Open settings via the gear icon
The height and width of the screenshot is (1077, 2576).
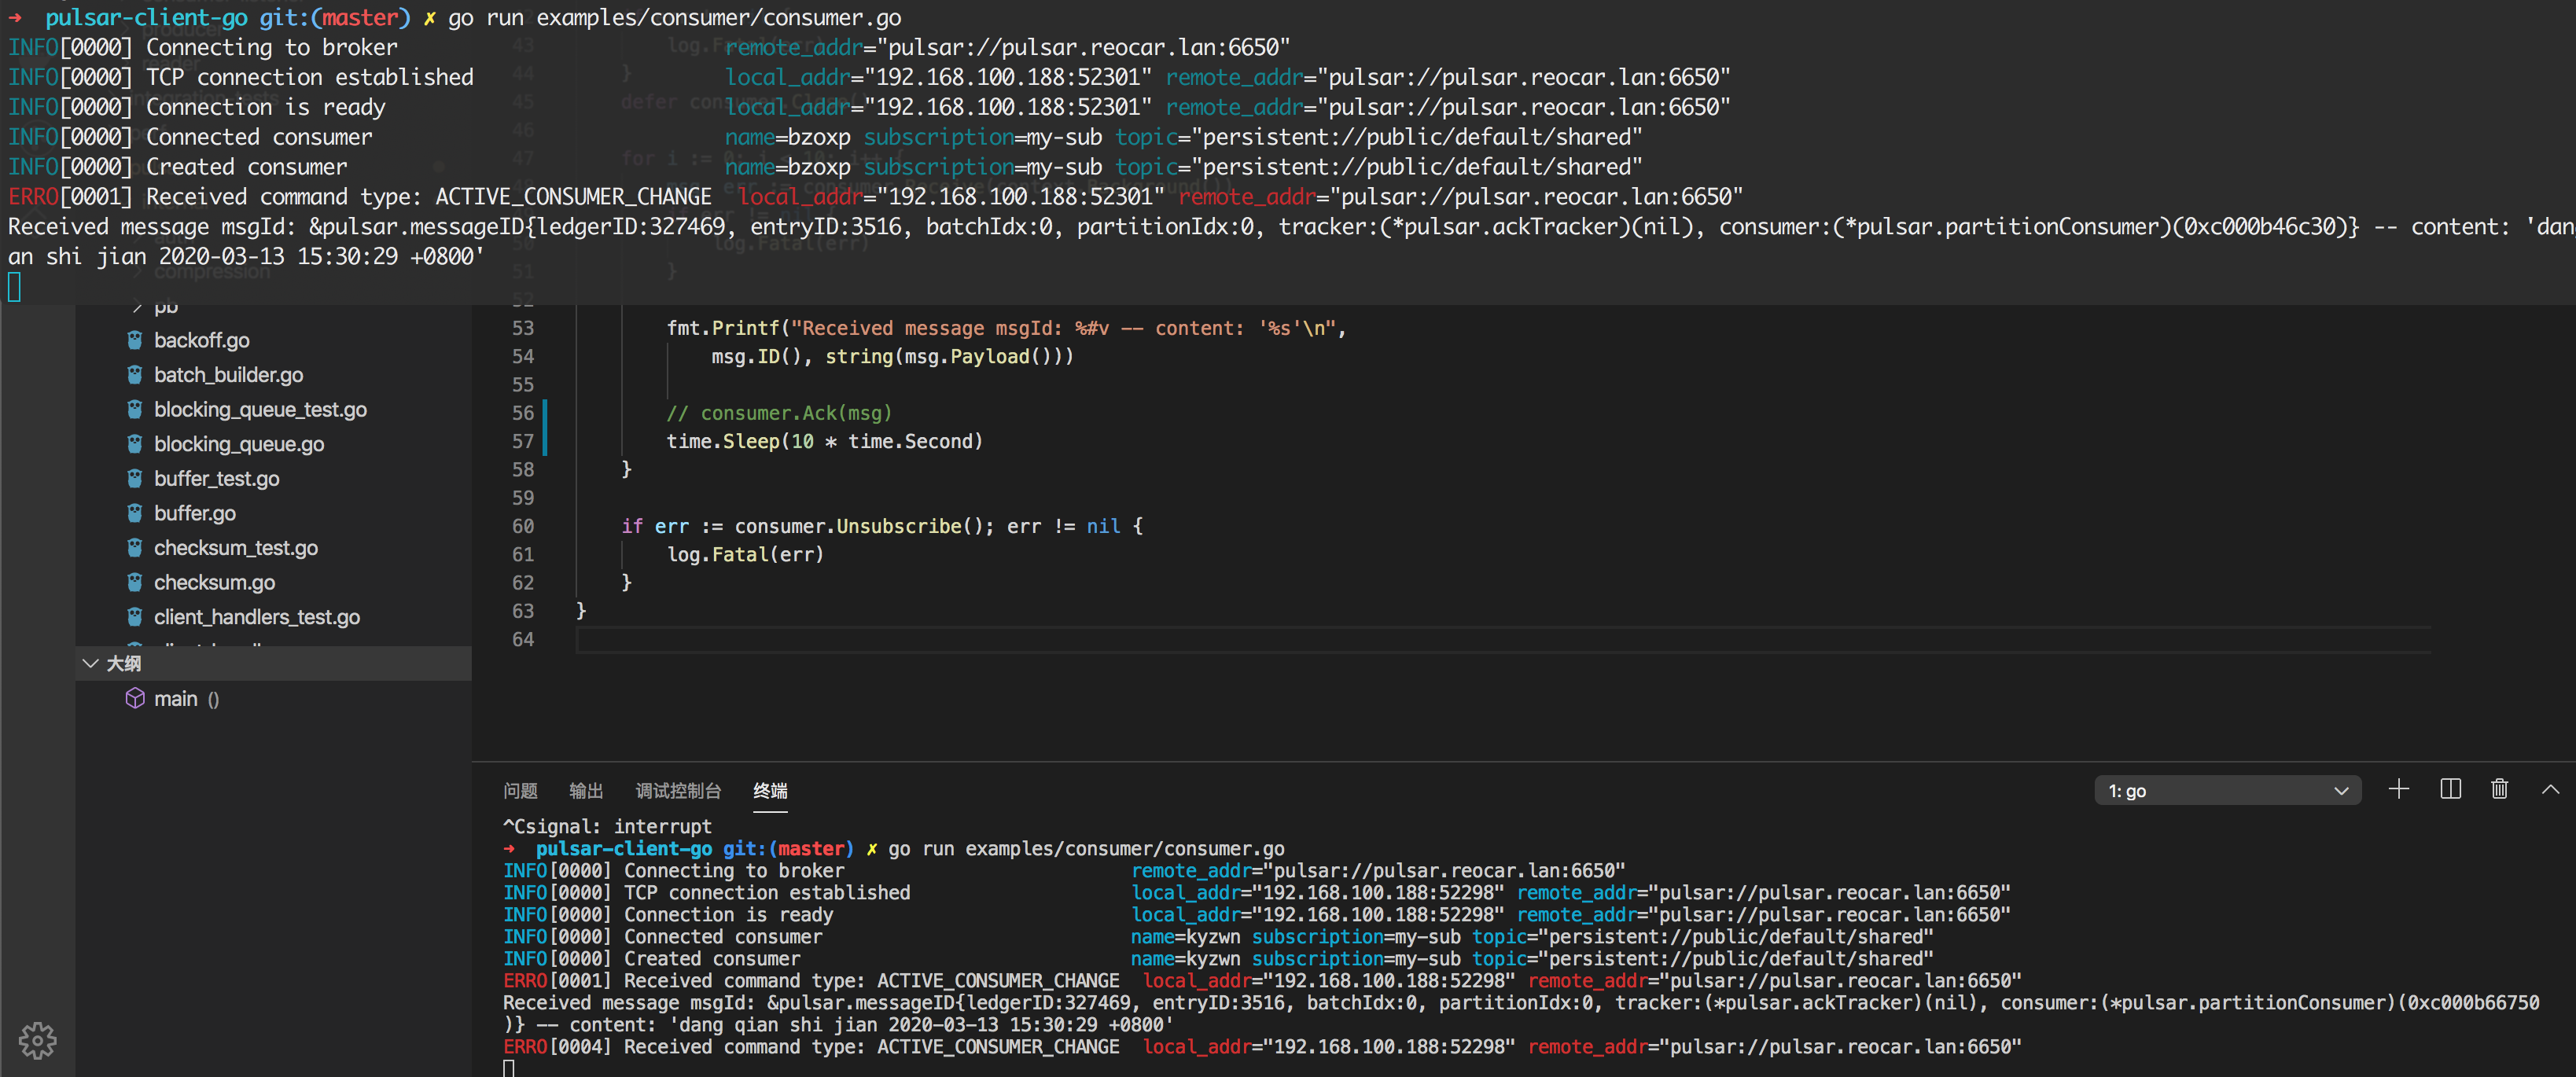[37, 1040]
